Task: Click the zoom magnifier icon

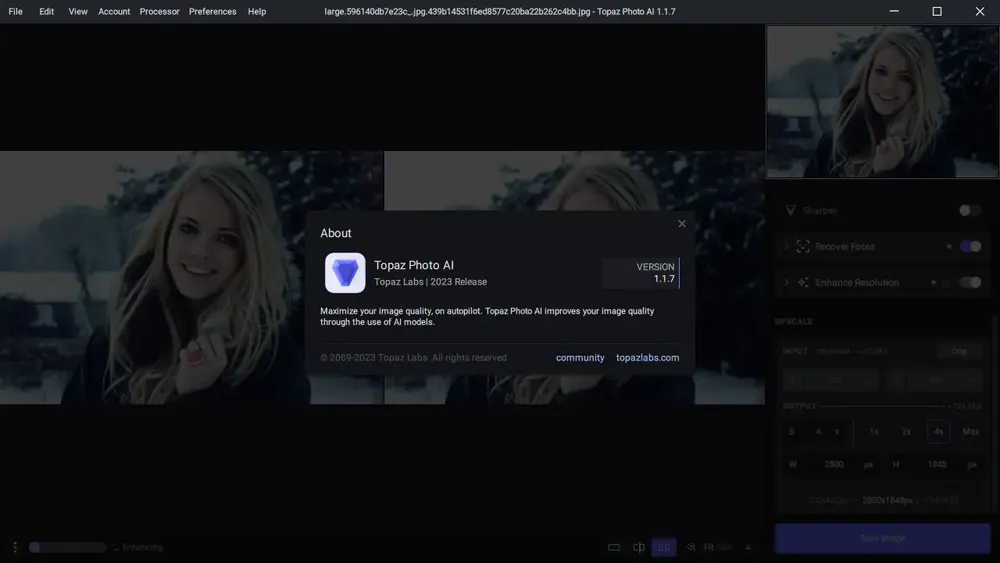Action: [691, 547]
